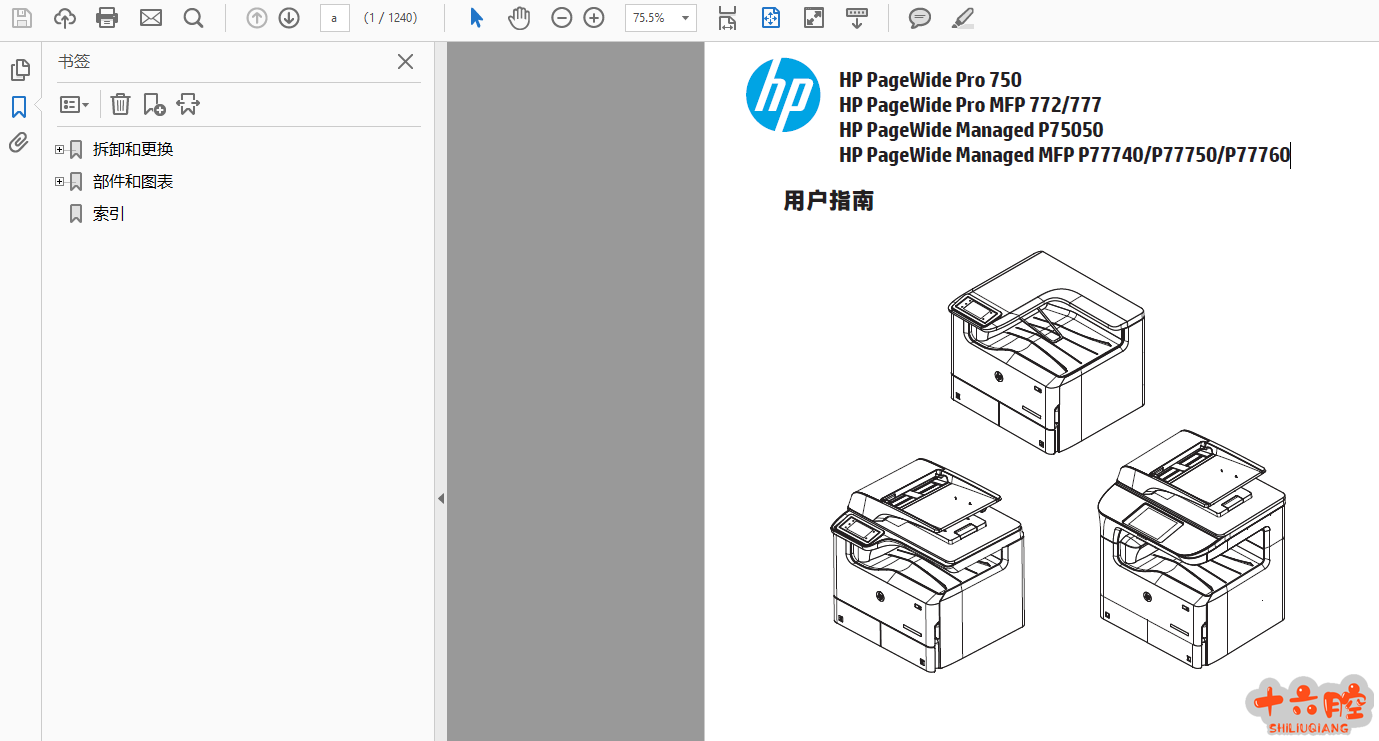1379x741 pixels.
Task: Click the email envelope icon
Action: point(151,18)
